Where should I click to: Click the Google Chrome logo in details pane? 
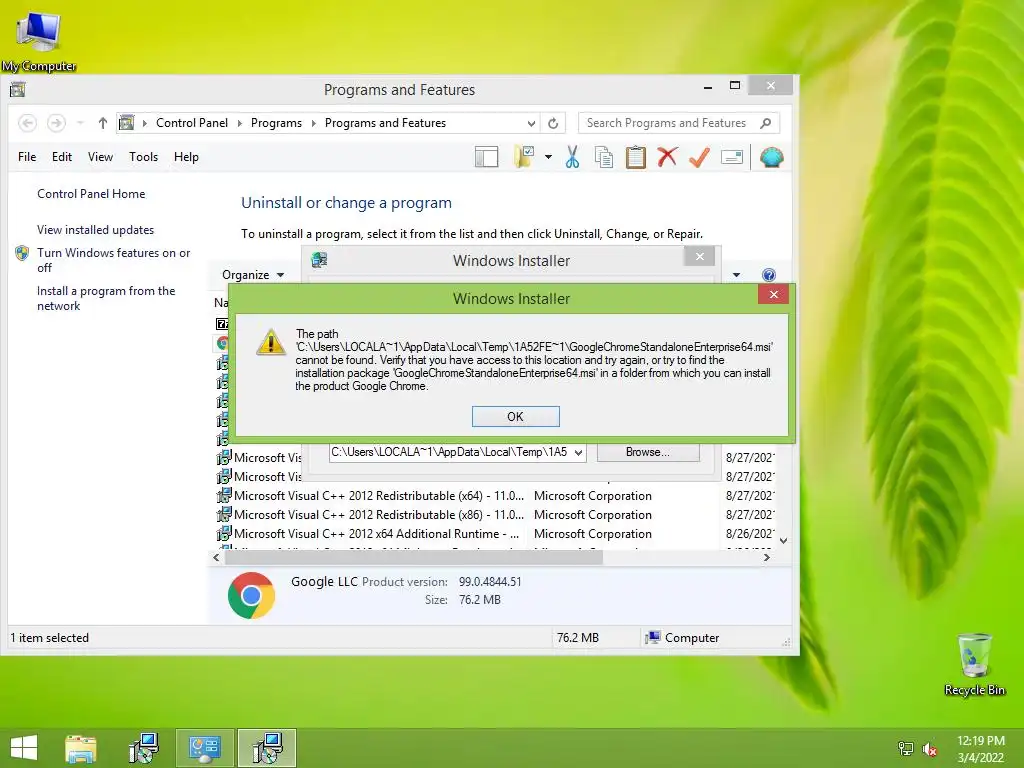click(x=251, y=596)
